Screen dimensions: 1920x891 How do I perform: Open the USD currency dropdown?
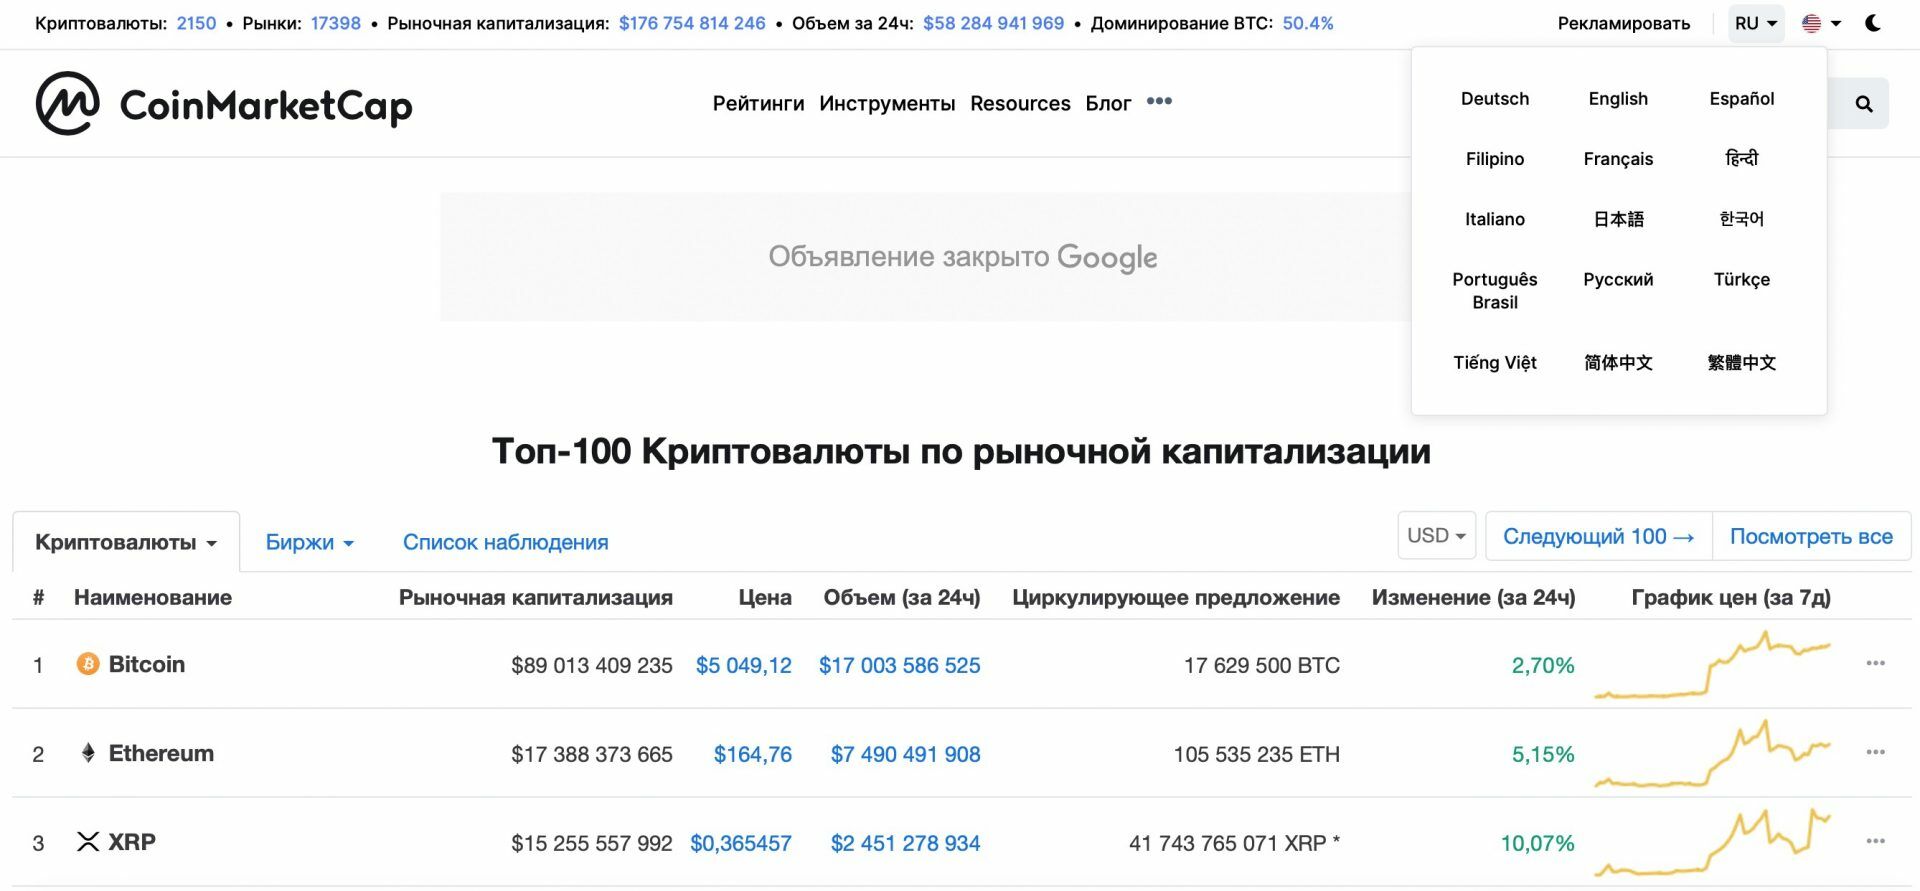click(x=1436, y=536)
